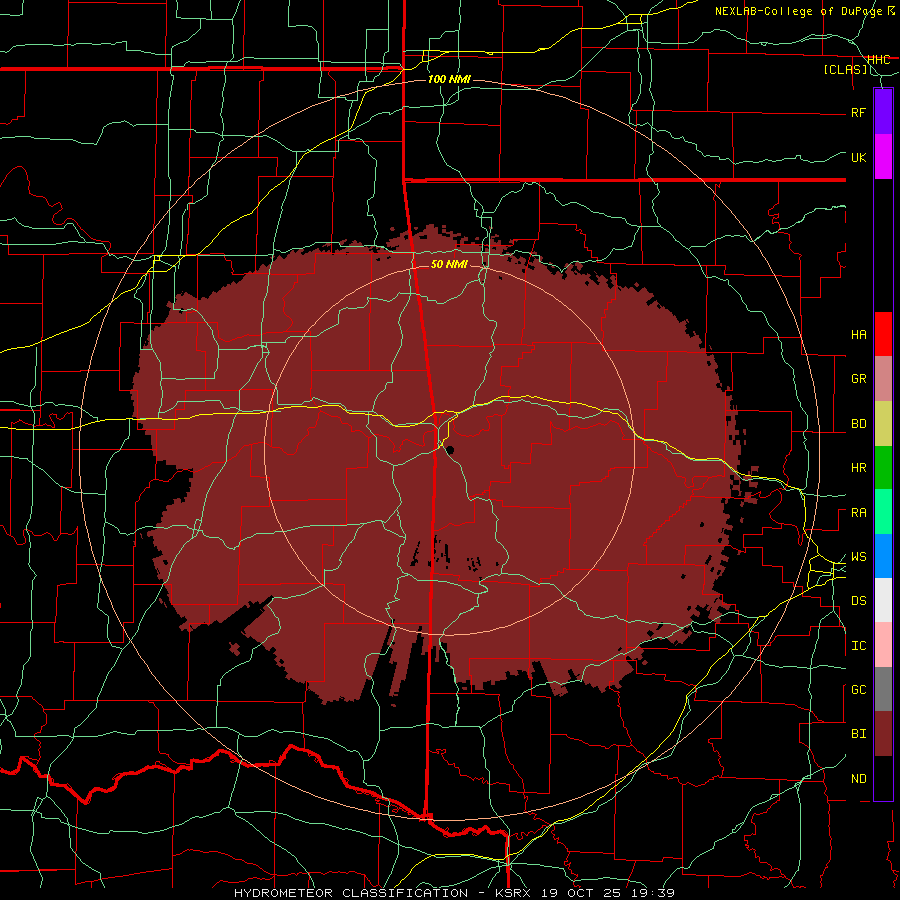Click the 100 NMI range ring label
Image resolution: width=900 pixels, height=900 pixels.
tap(449, 79)
